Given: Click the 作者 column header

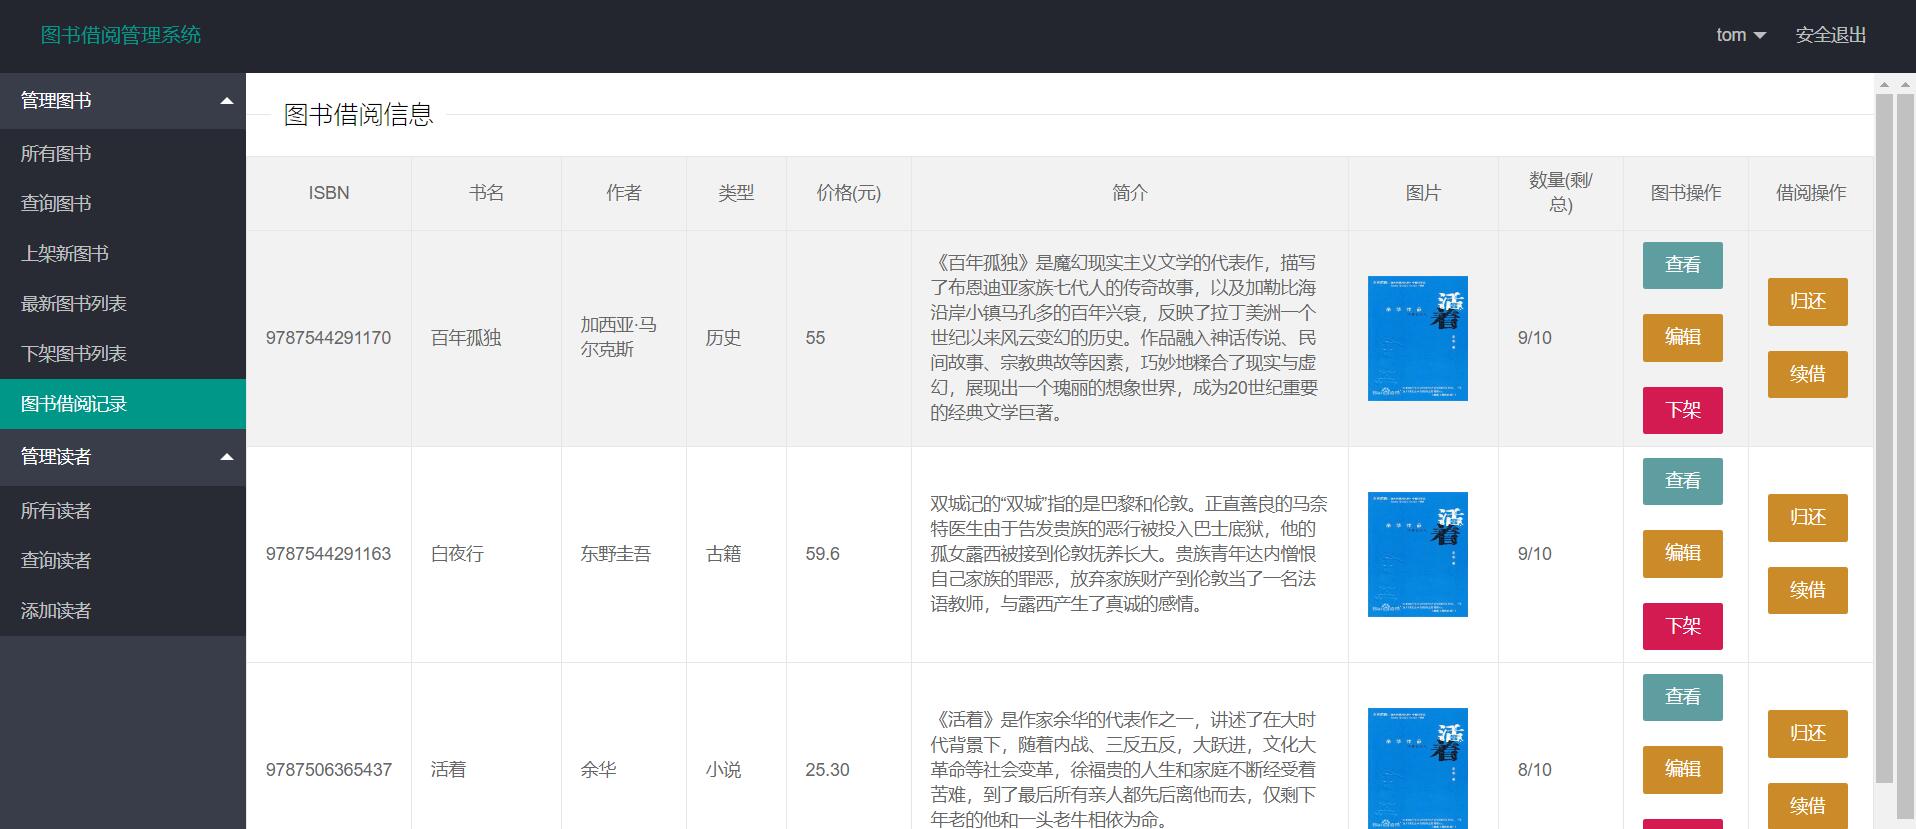Looking at the screenshot, I should tap(624, 193).
